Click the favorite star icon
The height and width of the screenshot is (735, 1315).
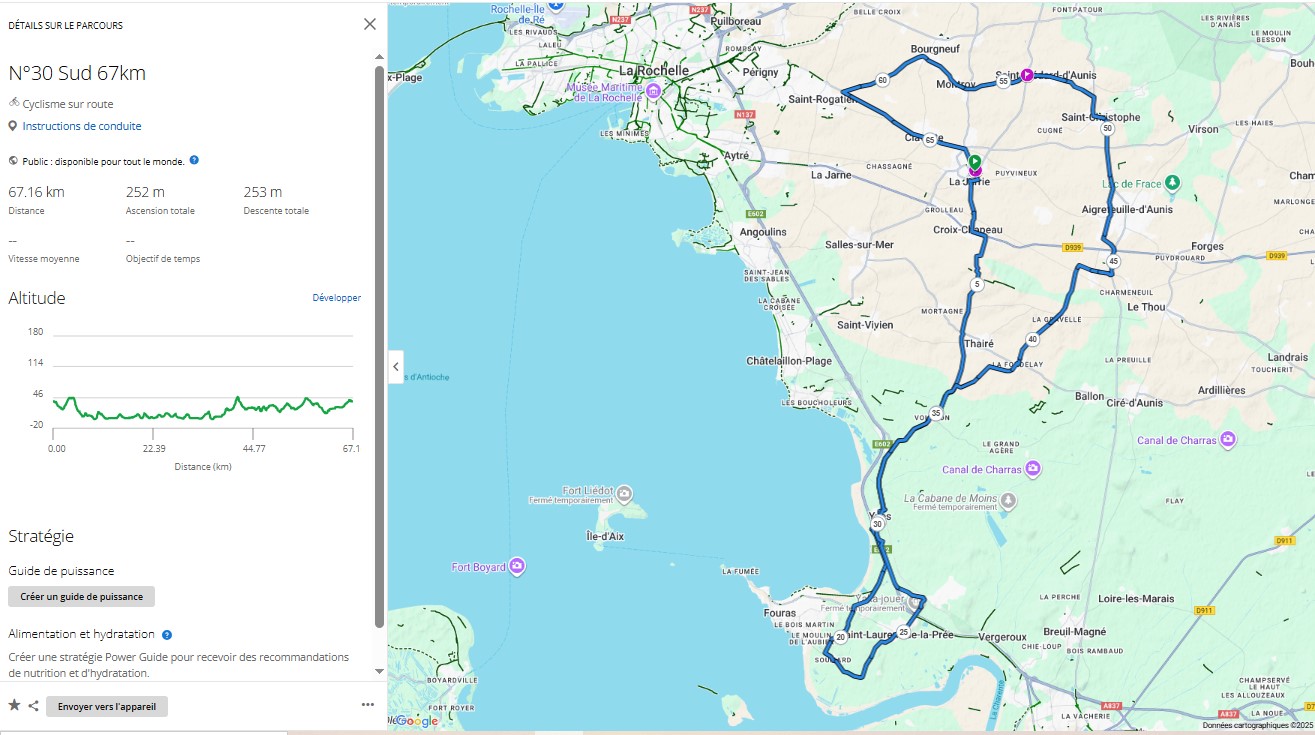pos(14,706)
